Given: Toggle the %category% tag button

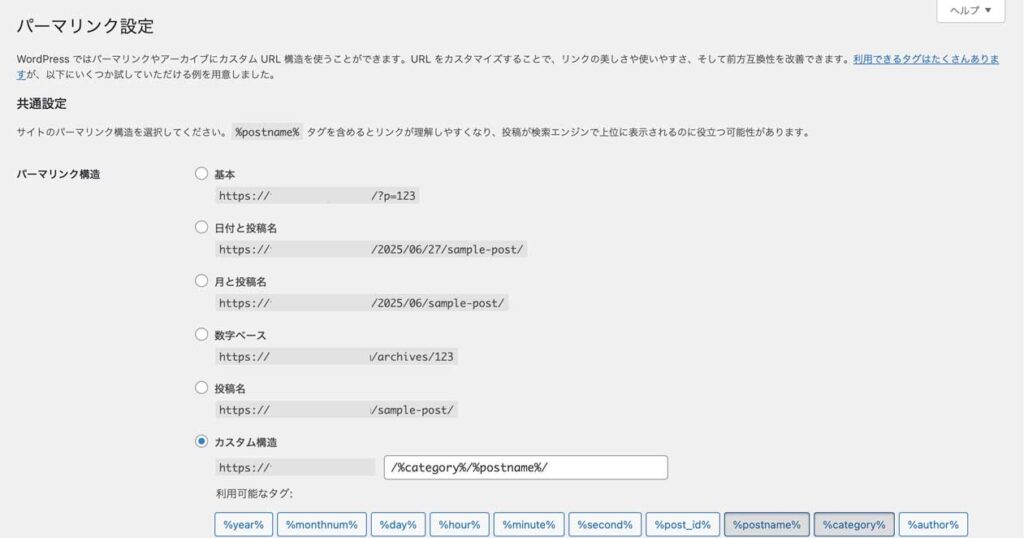Looking at the screenshot, I should pos(854,525).
